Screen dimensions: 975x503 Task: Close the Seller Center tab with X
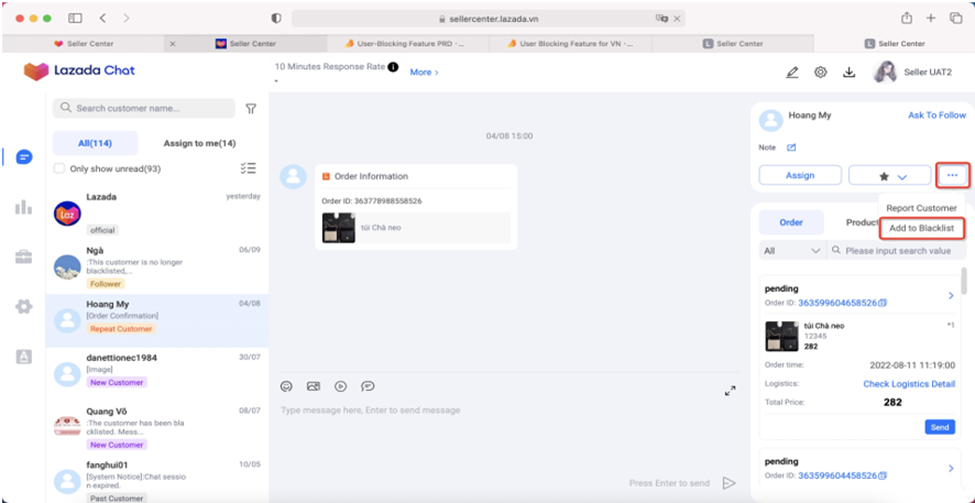(173, 44)
